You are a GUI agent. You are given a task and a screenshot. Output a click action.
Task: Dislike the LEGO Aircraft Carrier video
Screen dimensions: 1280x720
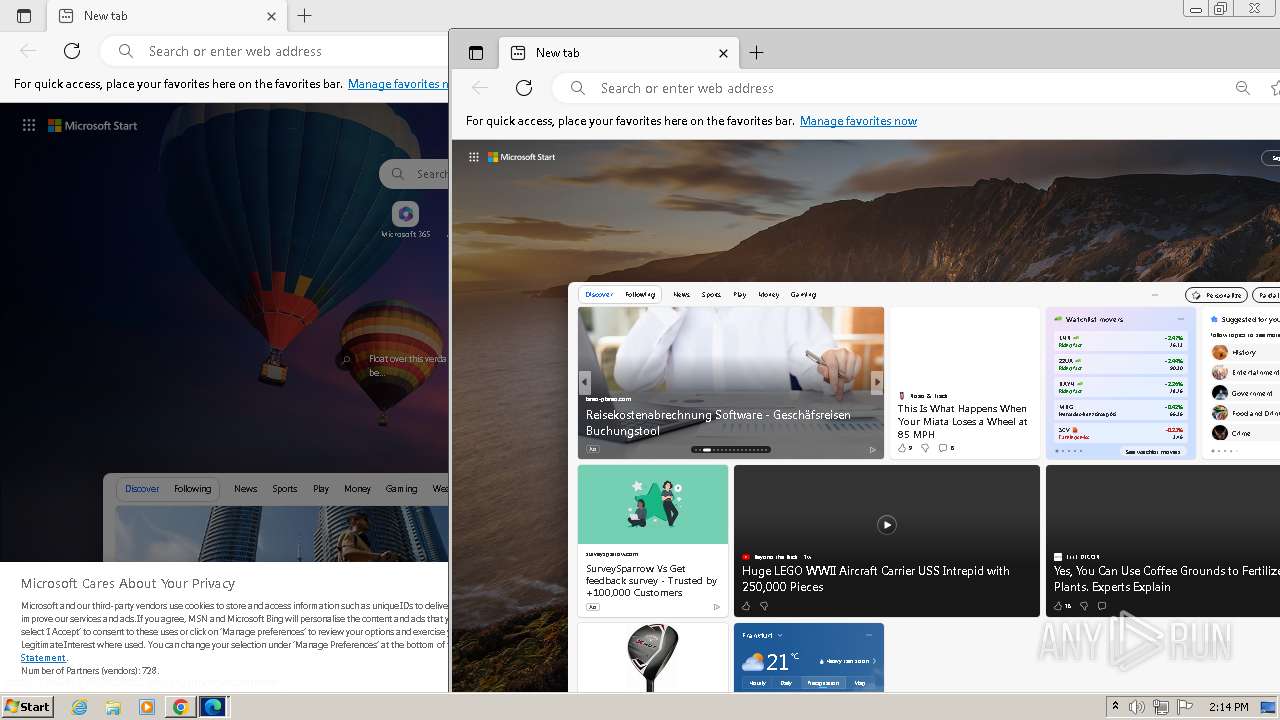[764, 606]
